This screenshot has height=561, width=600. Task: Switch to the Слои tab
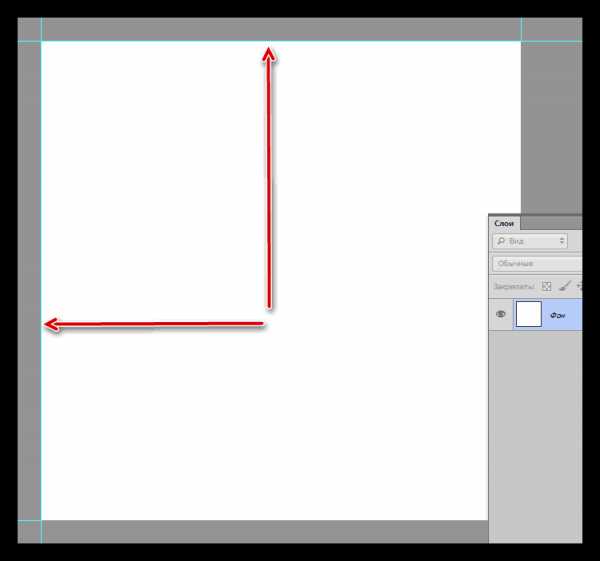pos(504,223)
